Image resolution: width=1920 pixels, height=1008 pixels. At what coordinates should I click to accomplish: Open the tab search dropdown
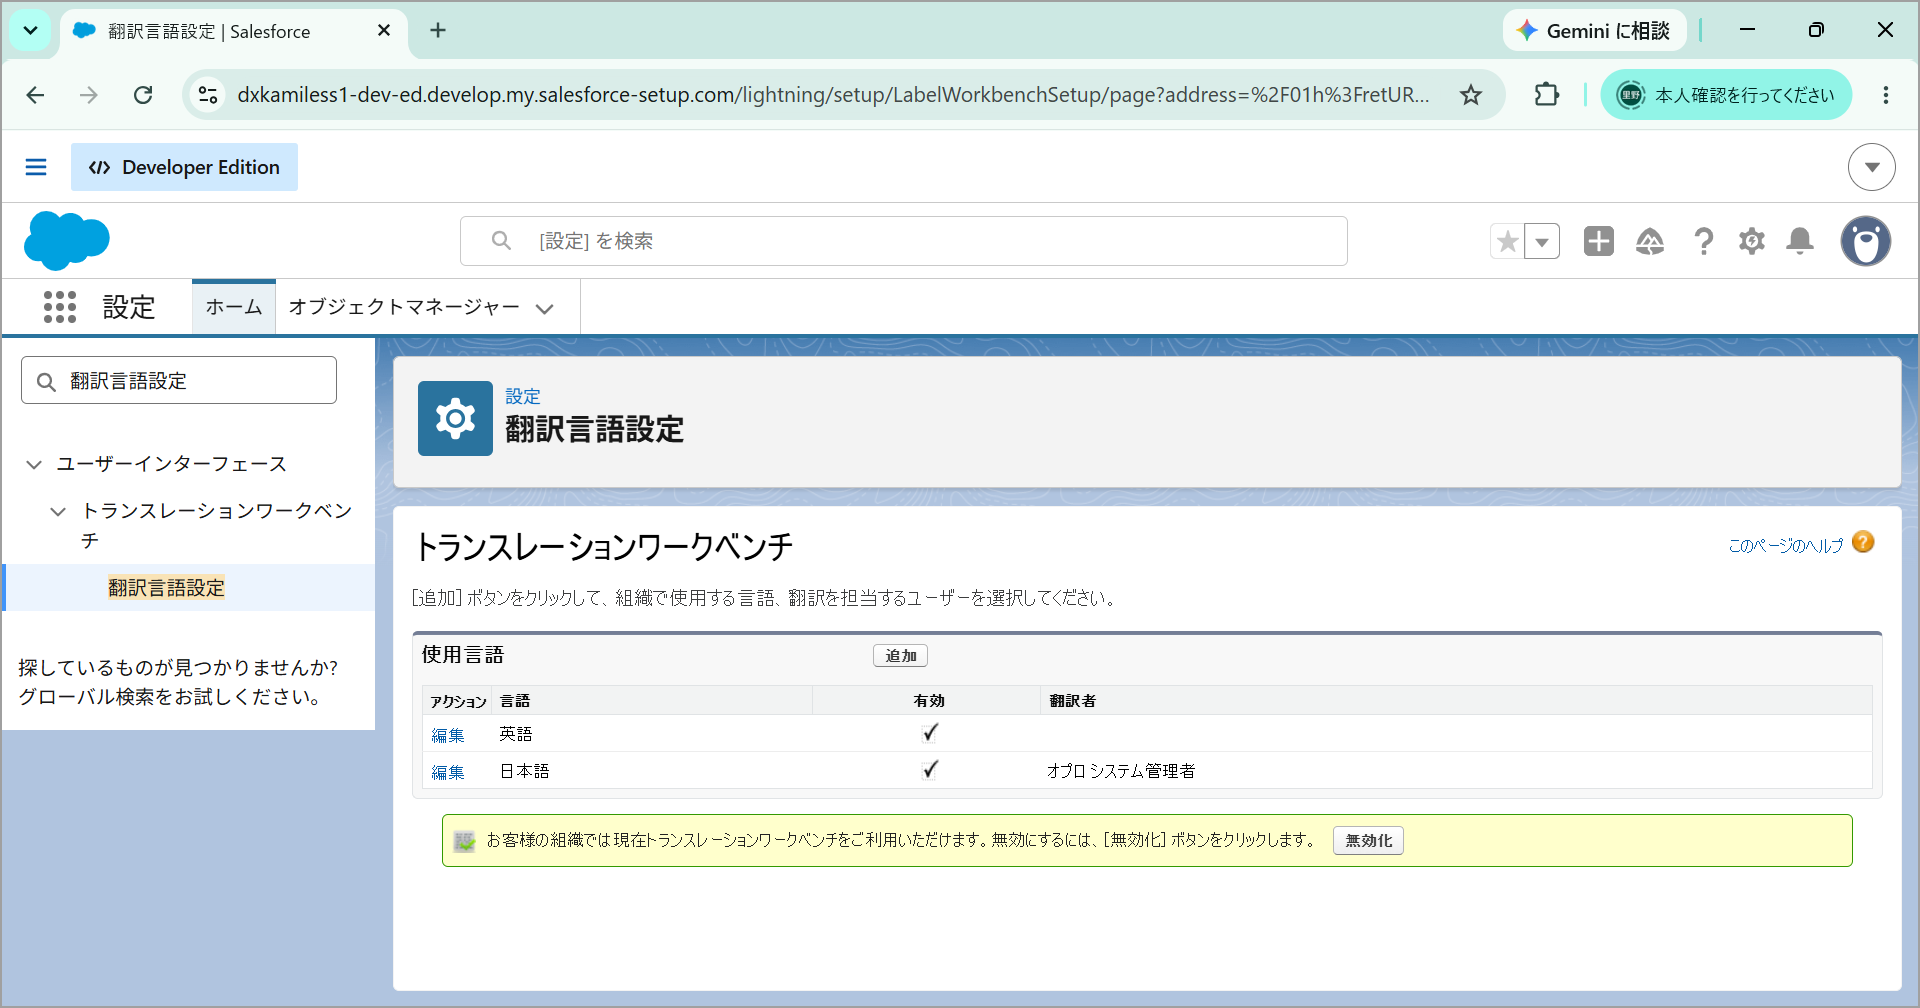(x=30, y=31)
